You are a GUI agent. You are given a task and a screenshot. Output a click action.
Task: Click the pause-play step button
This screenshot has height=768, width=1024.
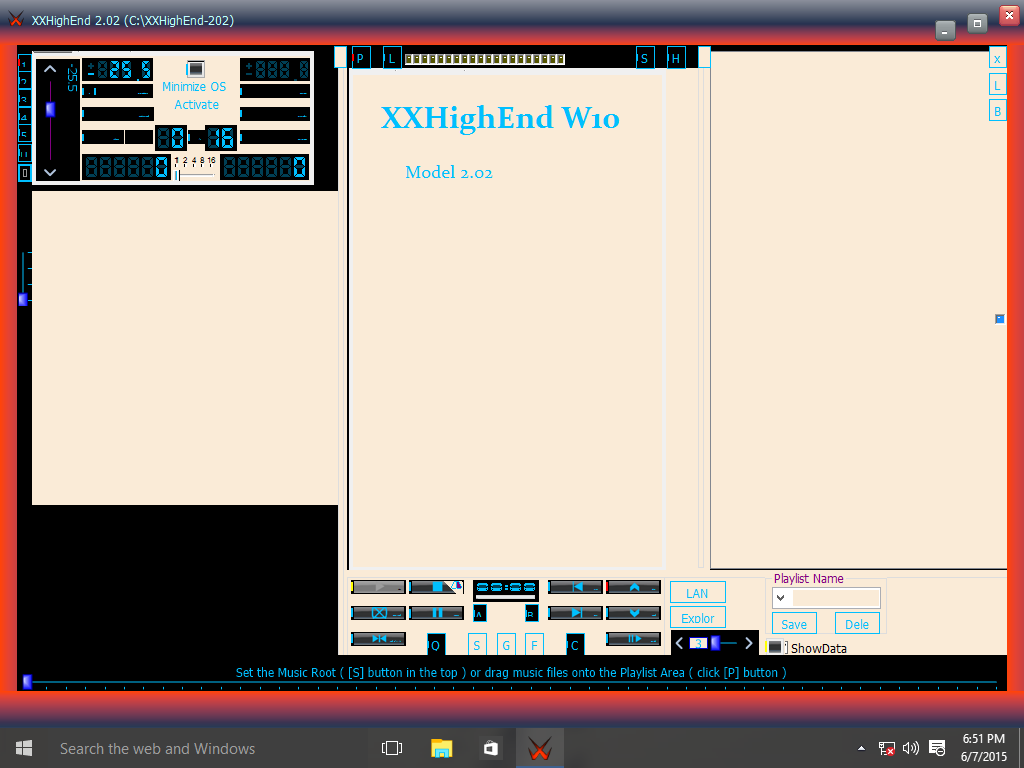pos(633,639)
